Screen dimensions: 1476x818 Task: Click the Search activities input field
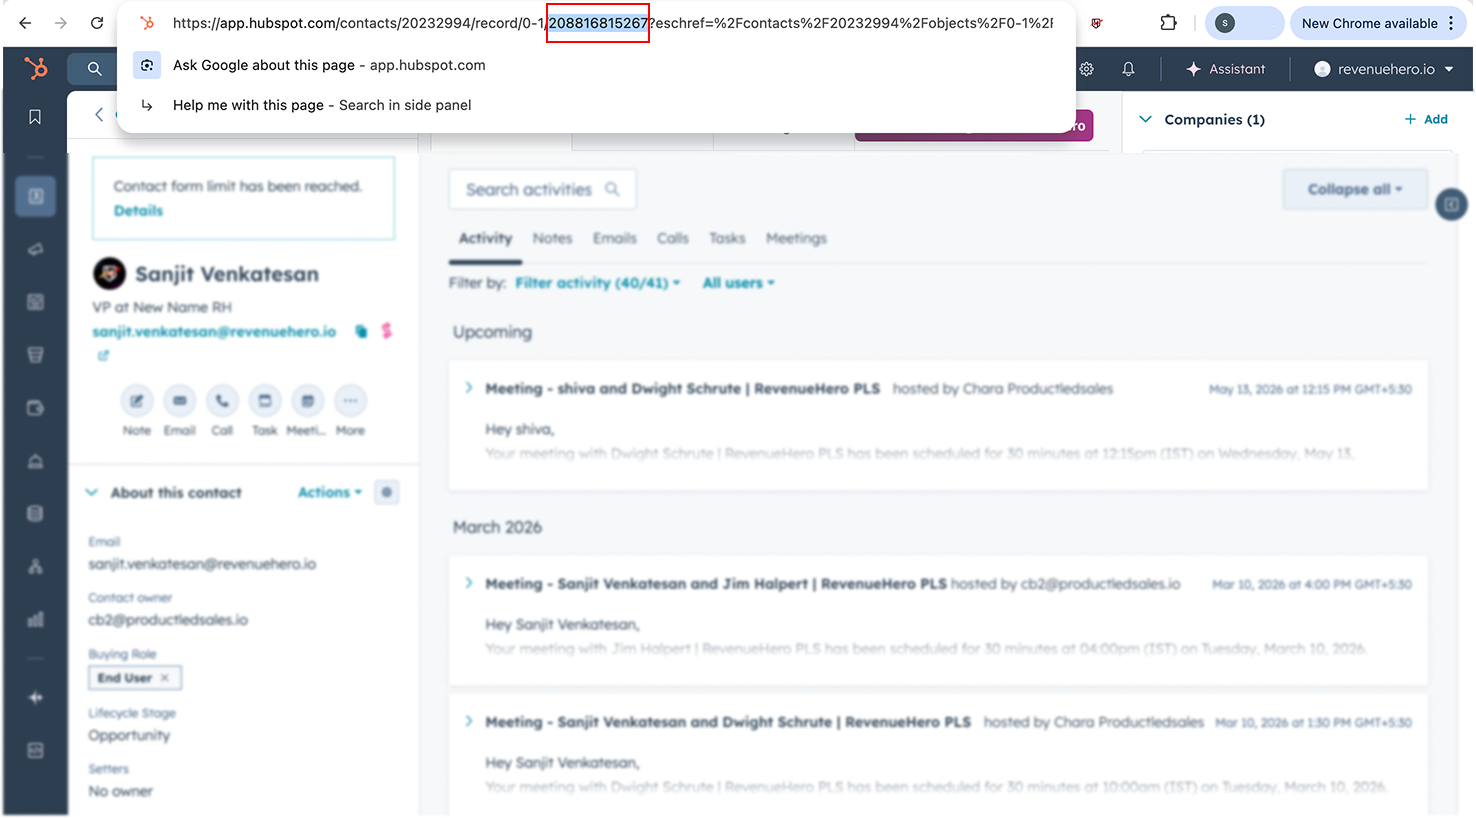(540, 189)
